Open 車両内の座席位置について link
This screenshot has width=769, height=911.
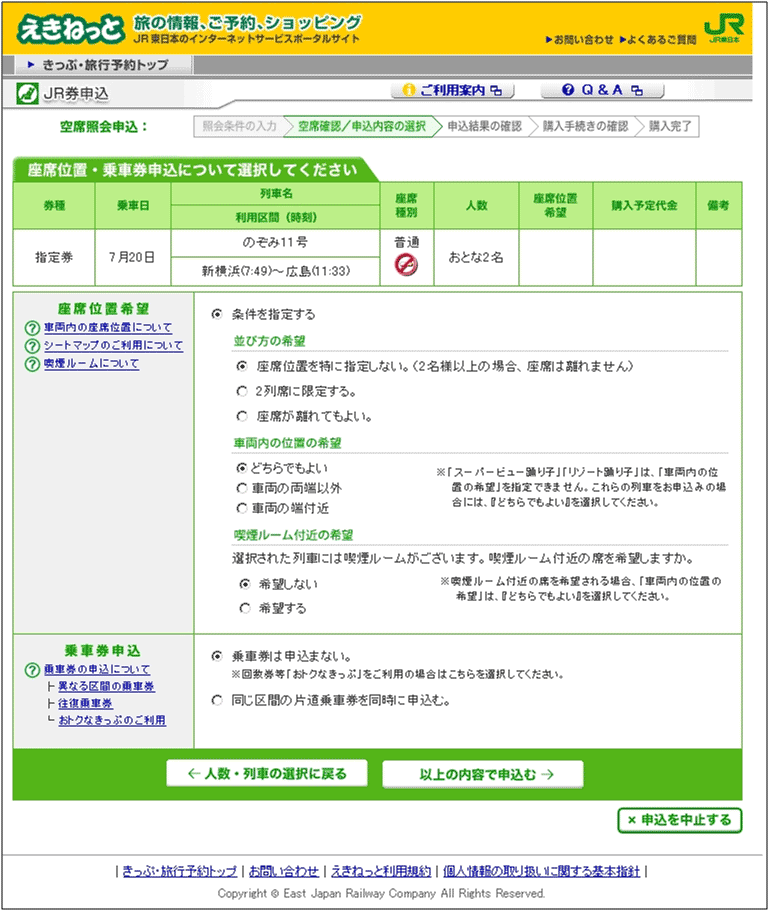pyautogui.click(x=108, y=328)
